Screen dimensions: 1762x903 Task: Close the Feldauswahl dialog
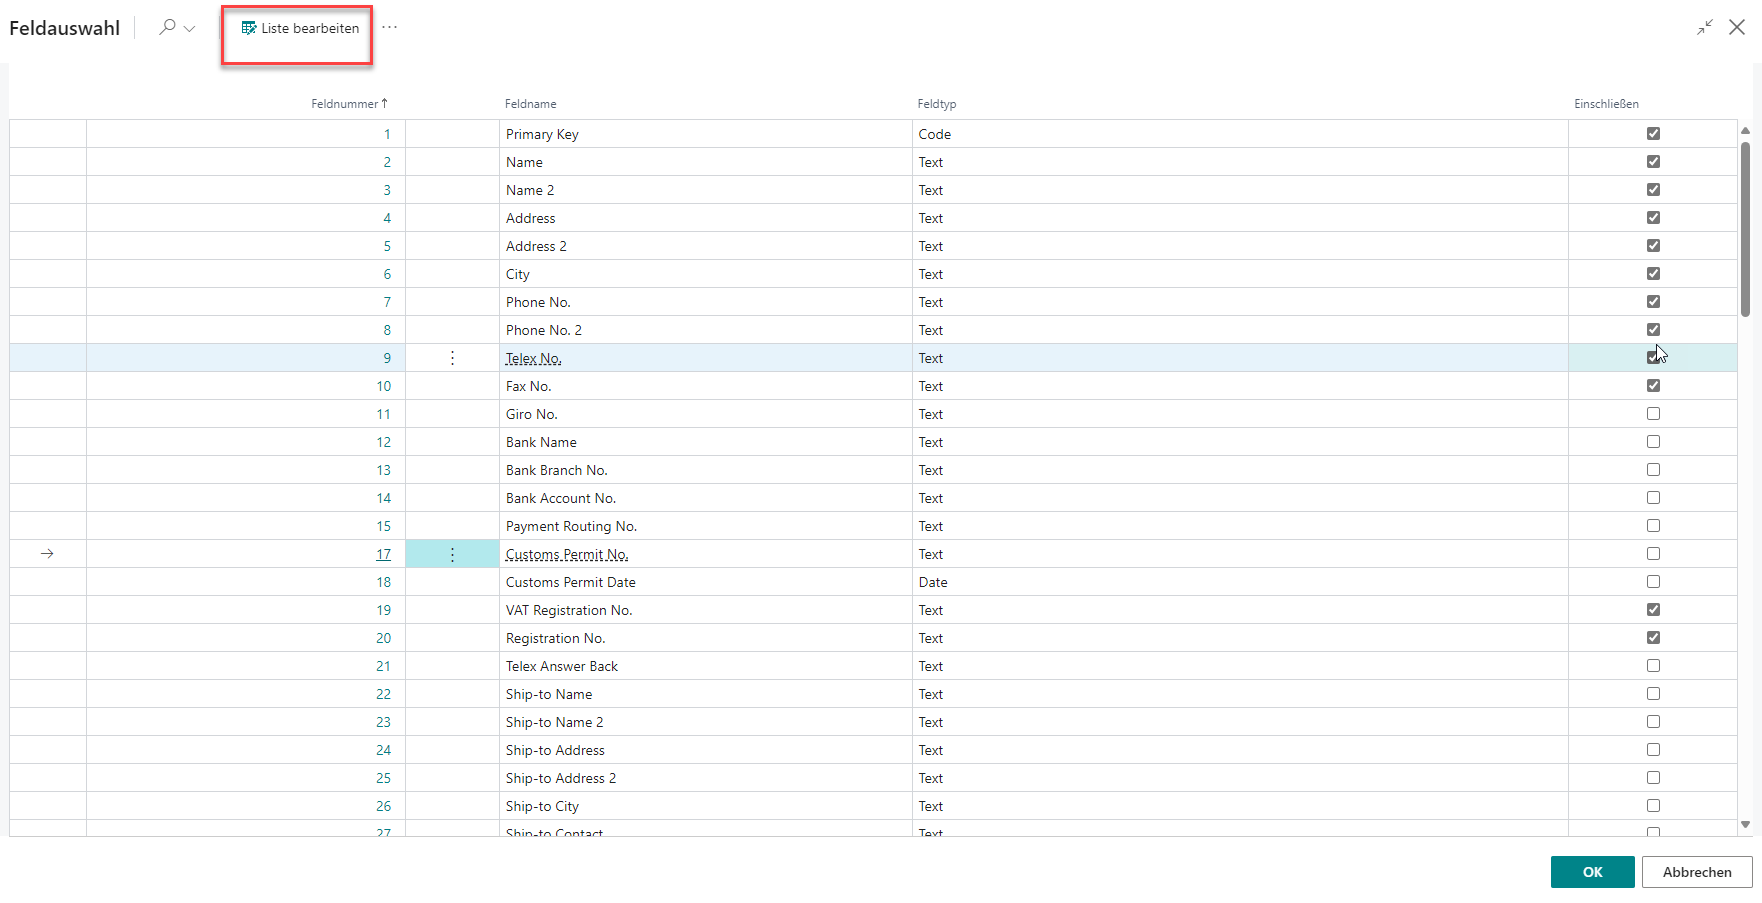click(1737, 28)
